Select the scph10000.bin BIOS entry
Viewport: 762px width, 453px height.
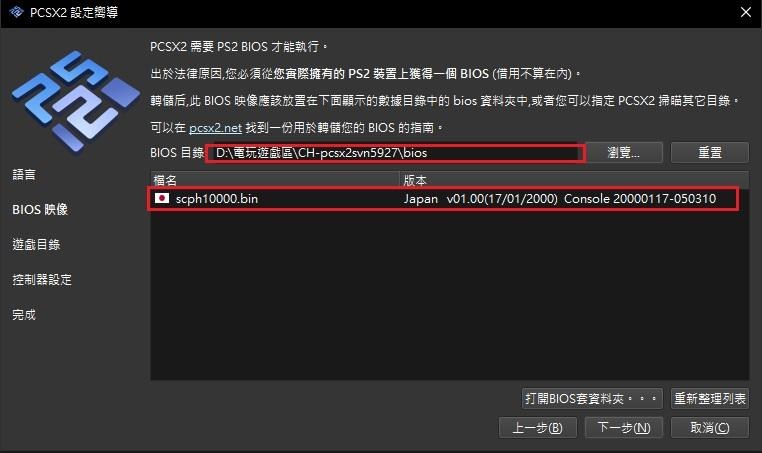(443, 199)
